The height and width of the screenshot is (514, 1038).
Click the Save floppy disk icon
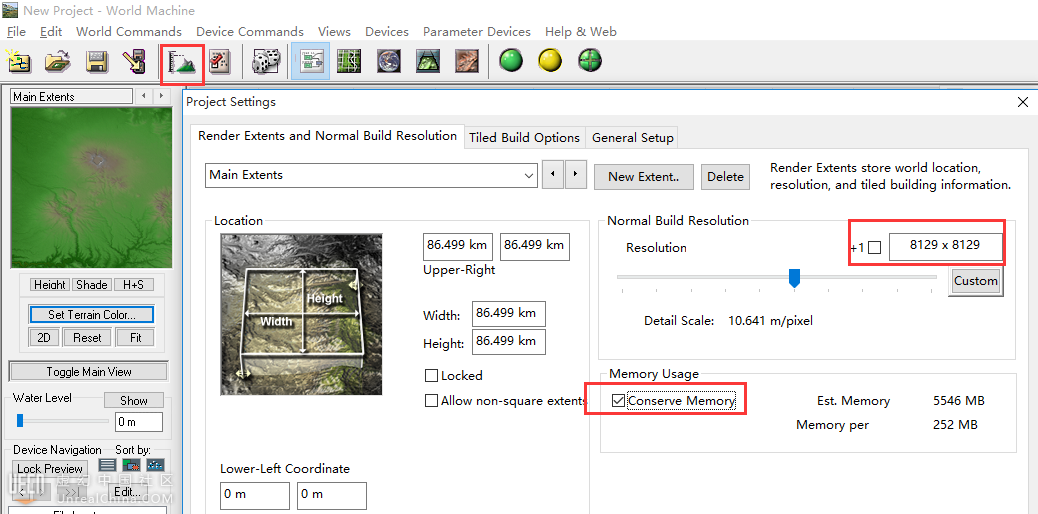tap(97, 61)
